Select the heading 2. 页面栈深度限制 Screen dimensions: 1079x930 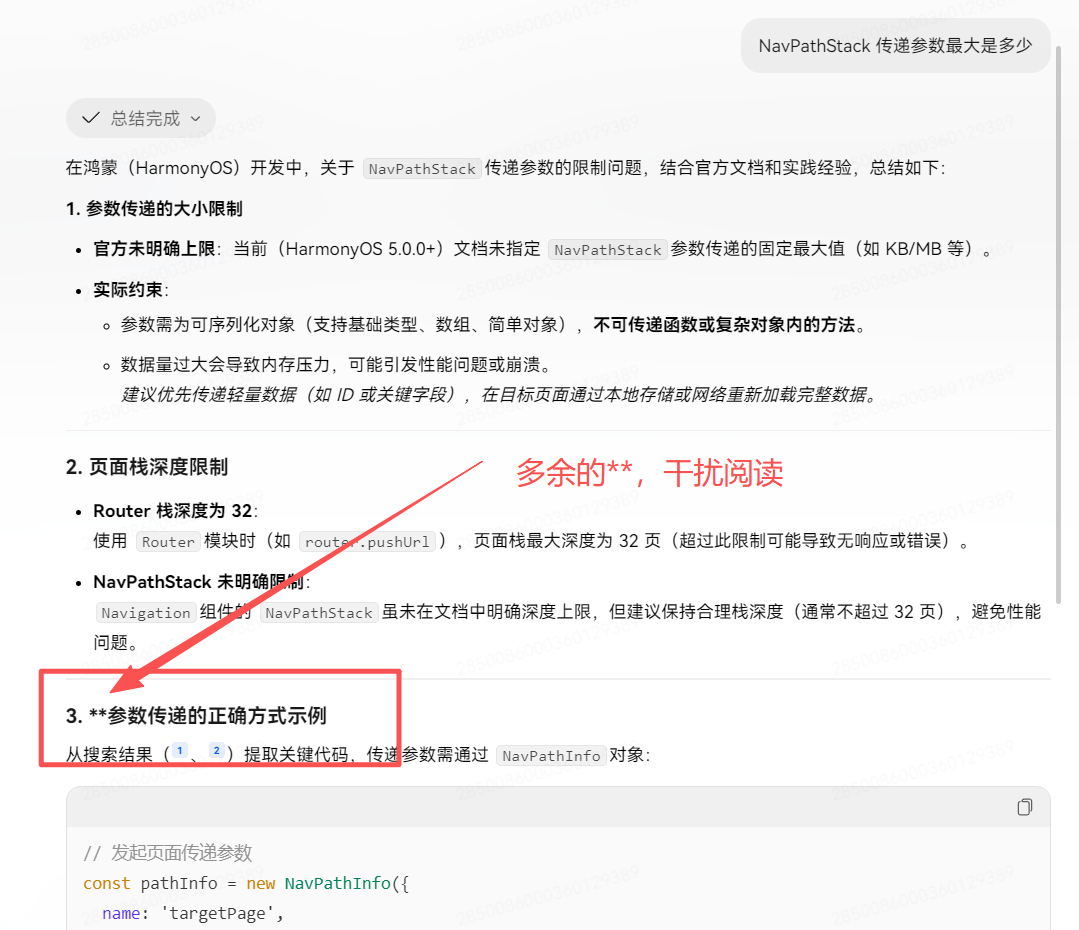(147, 467)
